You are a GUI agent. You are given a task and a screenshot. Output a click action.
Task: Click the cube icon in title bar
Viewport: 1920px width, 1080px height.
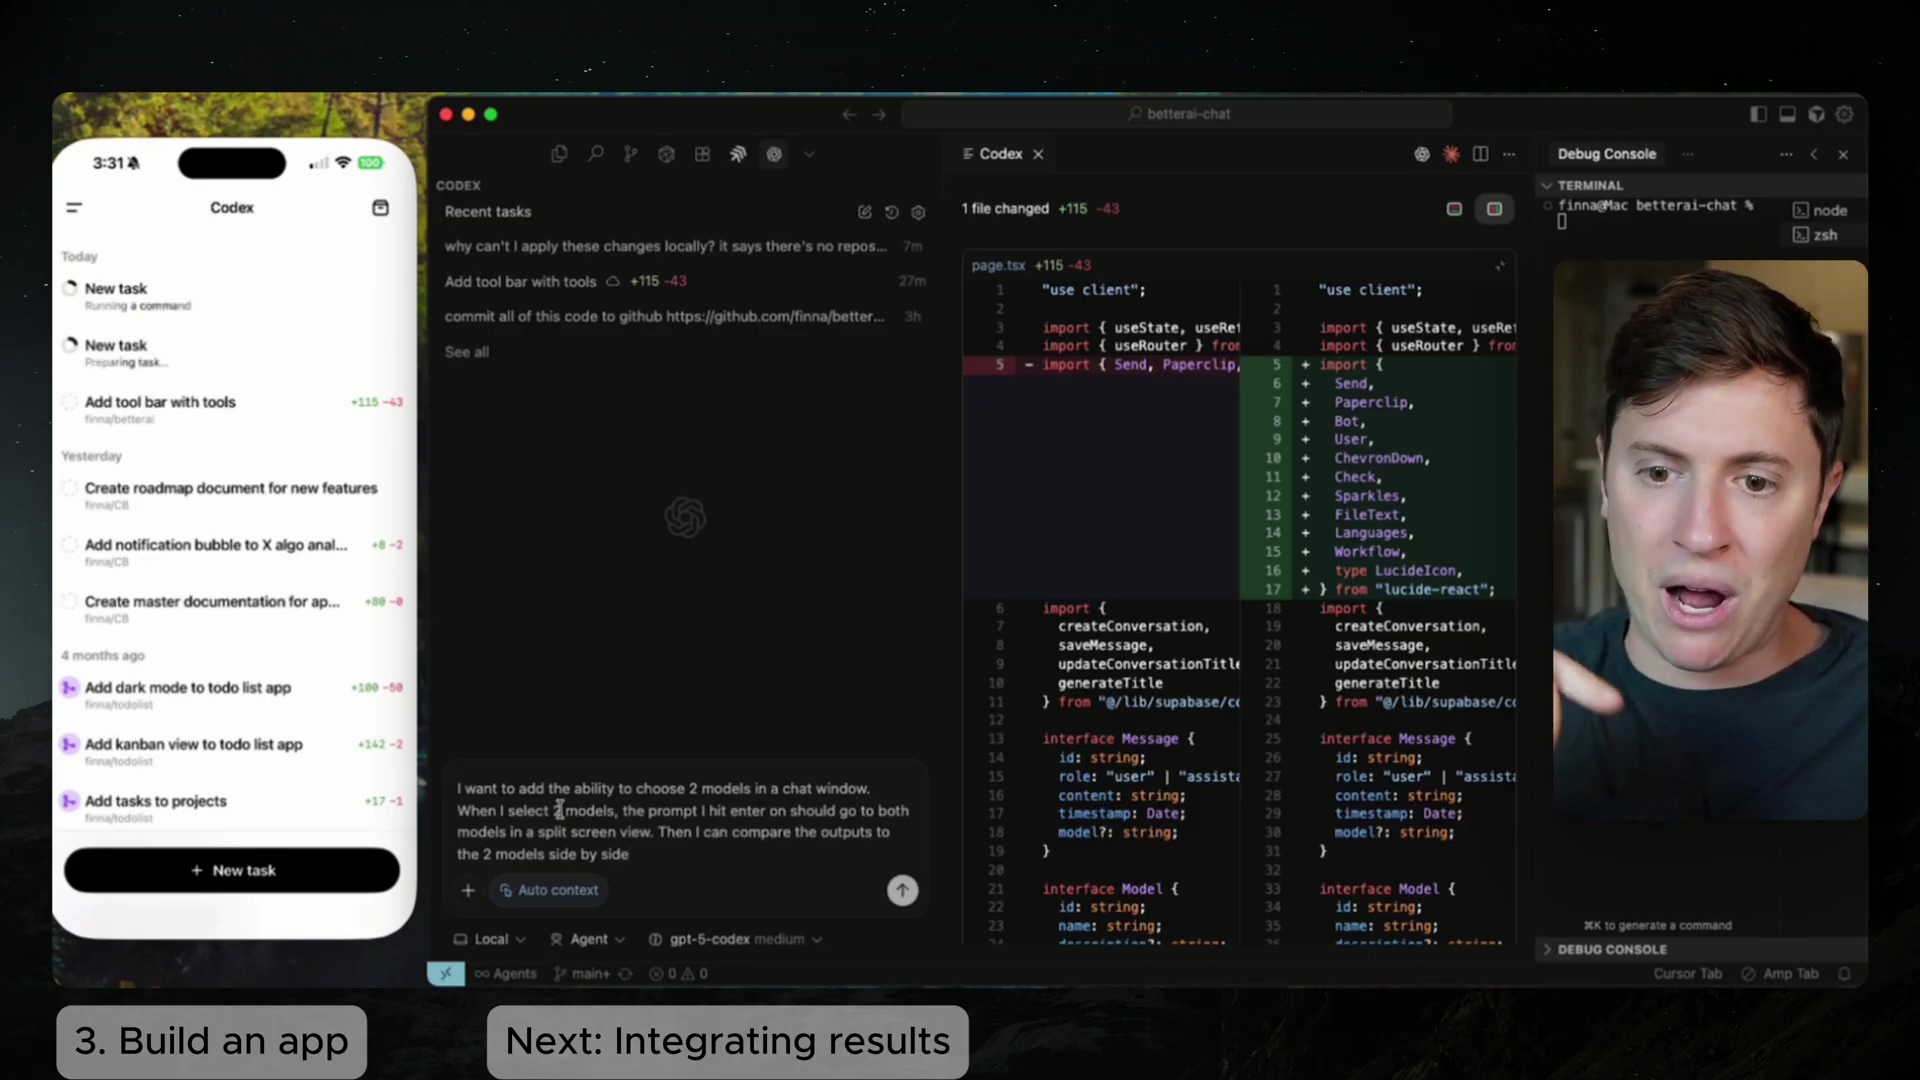coord(1817,114)
